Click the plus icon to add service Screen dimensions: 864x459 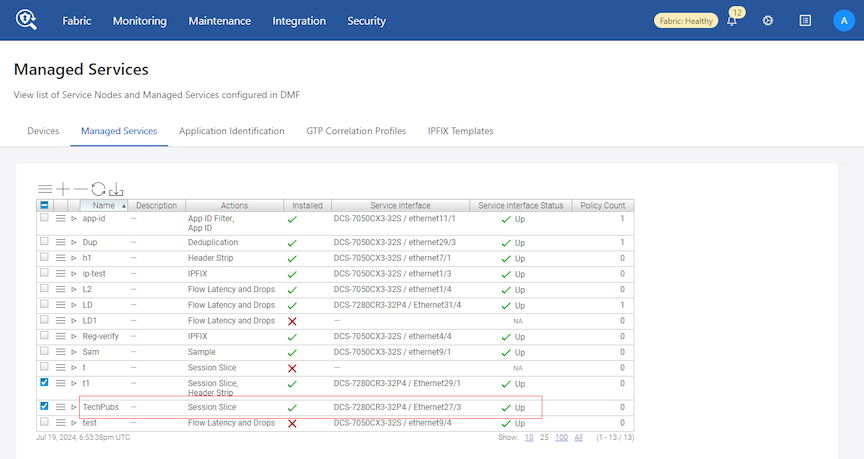63,190
